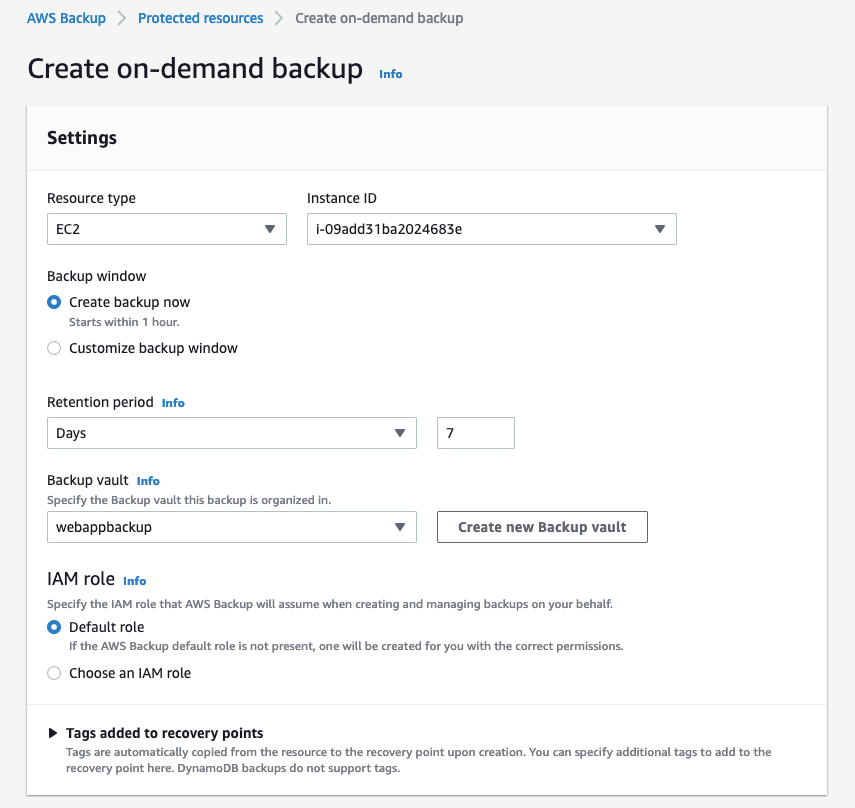Click the Instance ID dropdown arrow icon
This screenshot has height=808, width=855.
660,228
